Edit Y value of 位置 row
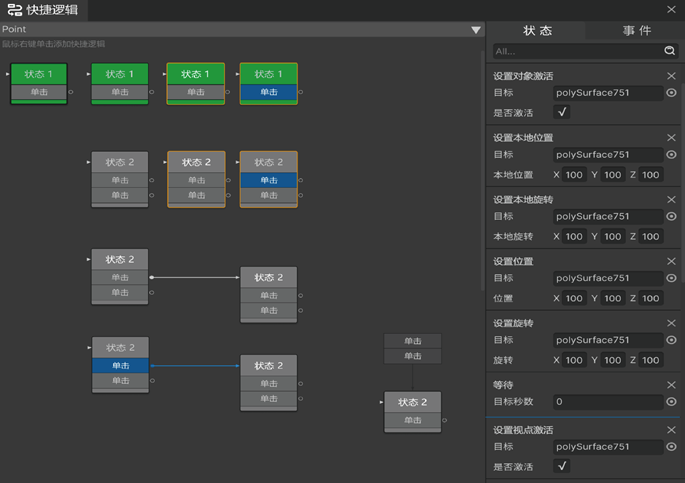 click(x=612, y=298)
